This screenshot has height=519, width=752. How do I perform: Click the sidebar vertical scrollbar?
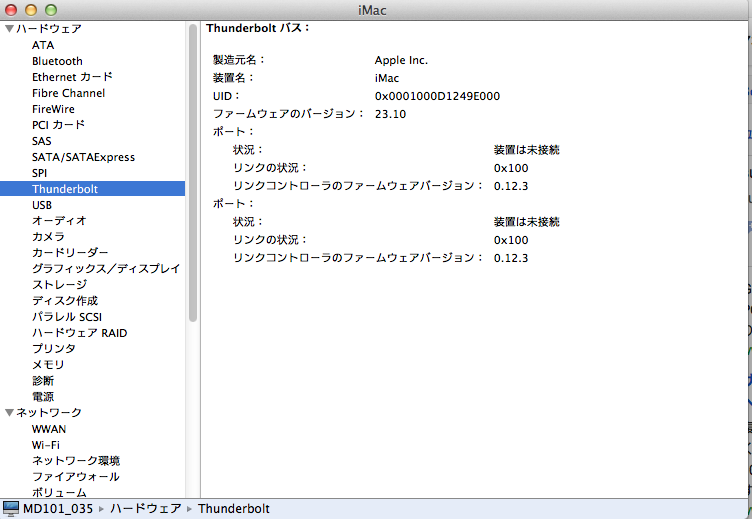point(193,170)
